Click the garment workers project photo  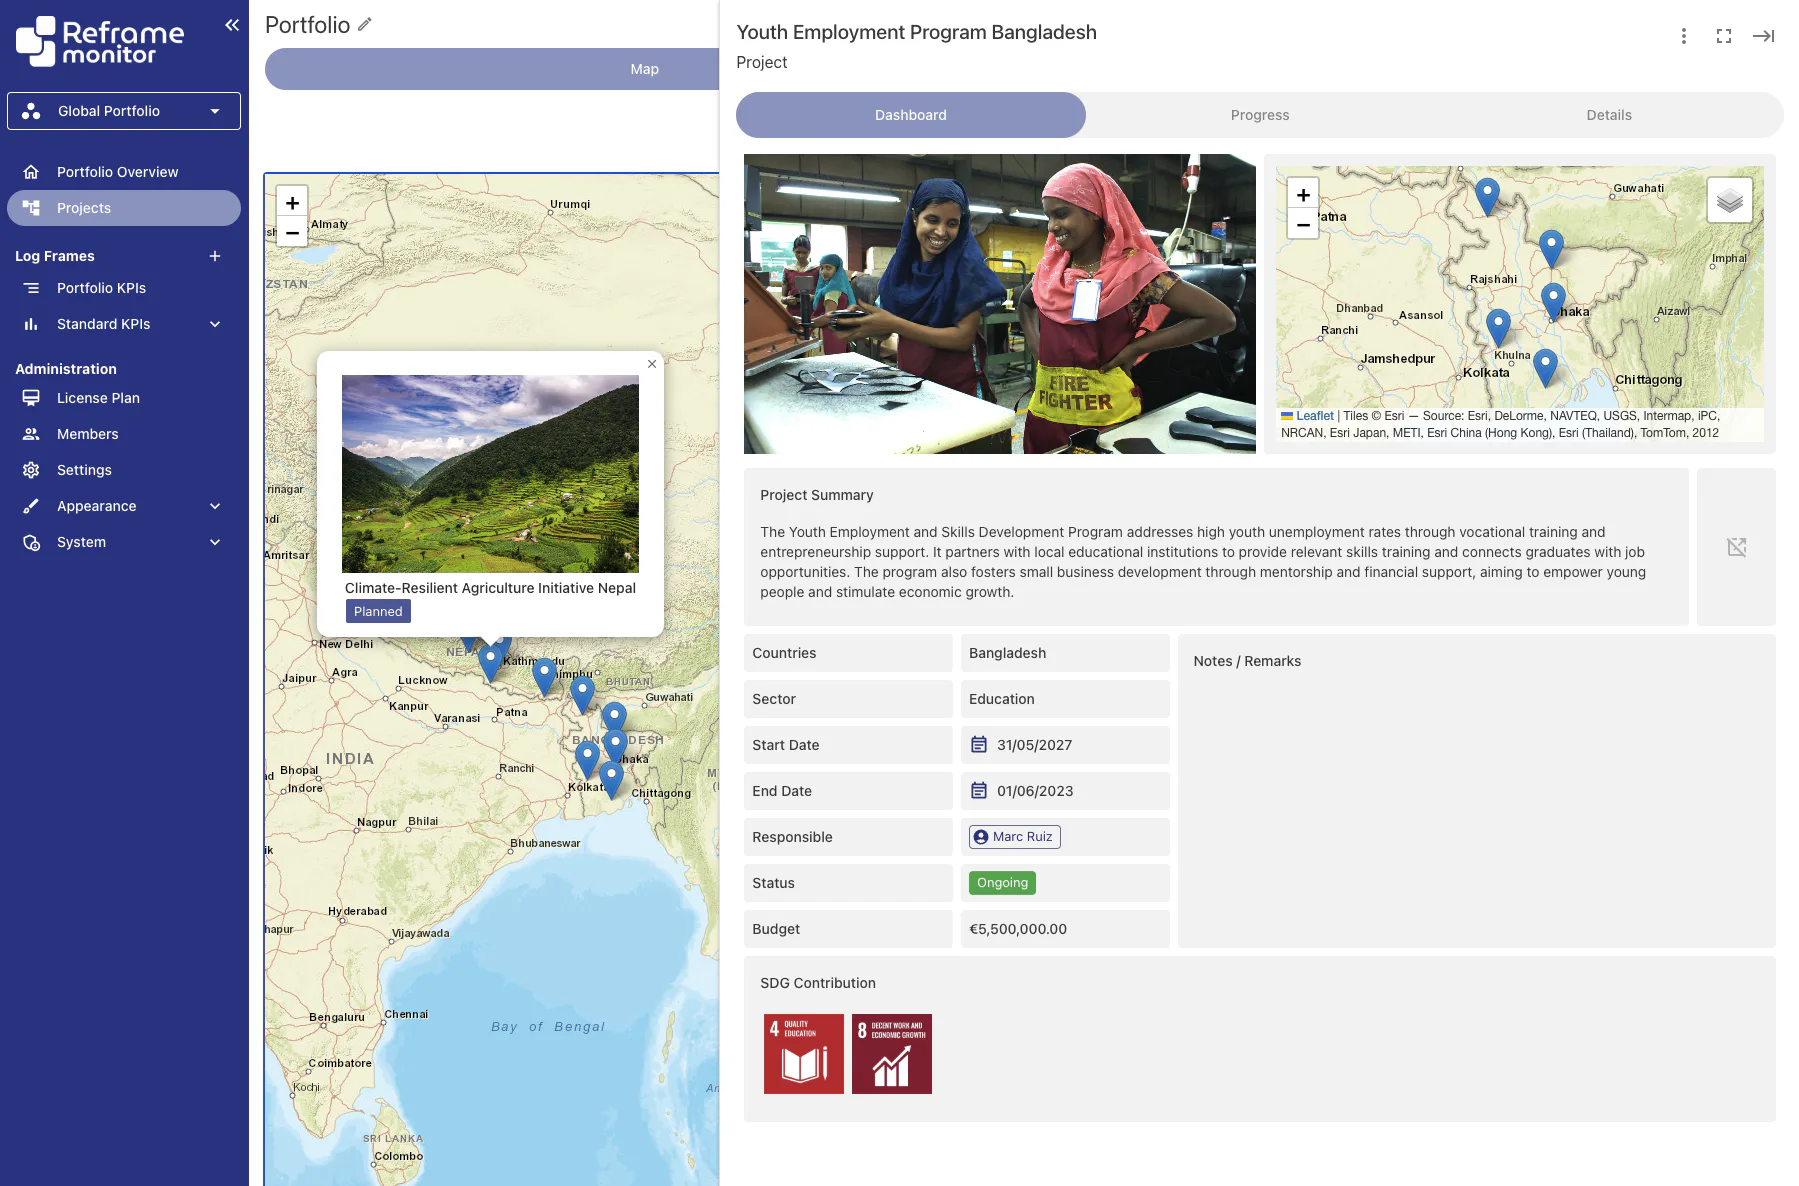click(1000, 304)
